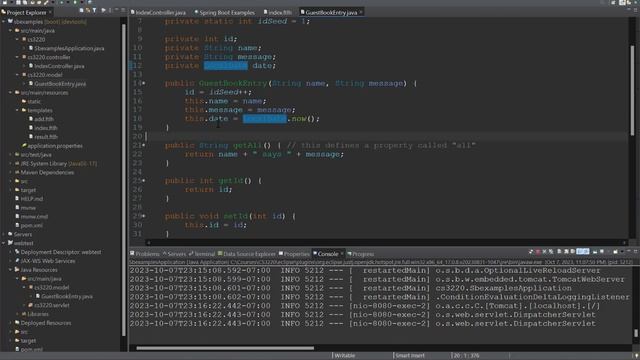Open the Data Source Explorer tab
The image size is (640, 360).
(x=247, y=254)
